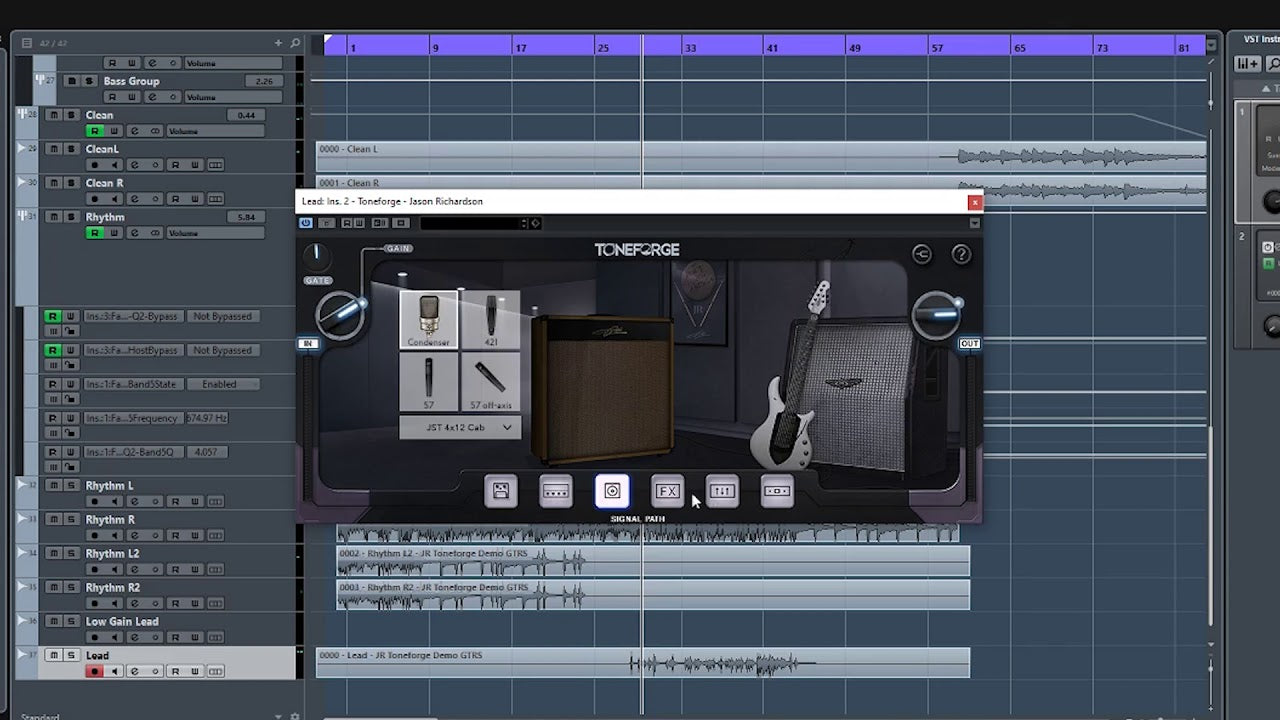Image resolution: width=1280 pixels, height=720 pixels.
Task: Toggle monitor on the Lead track
Action: (115, 672)
